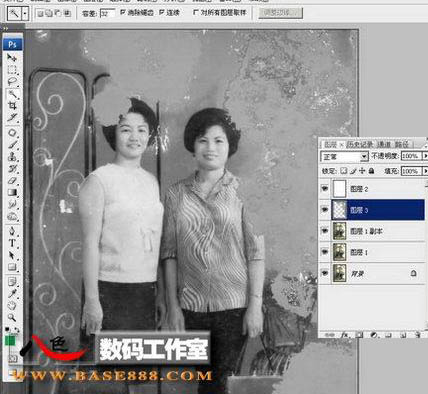Select the Dodge tool
428x394 pixels.
pos(12,216)
